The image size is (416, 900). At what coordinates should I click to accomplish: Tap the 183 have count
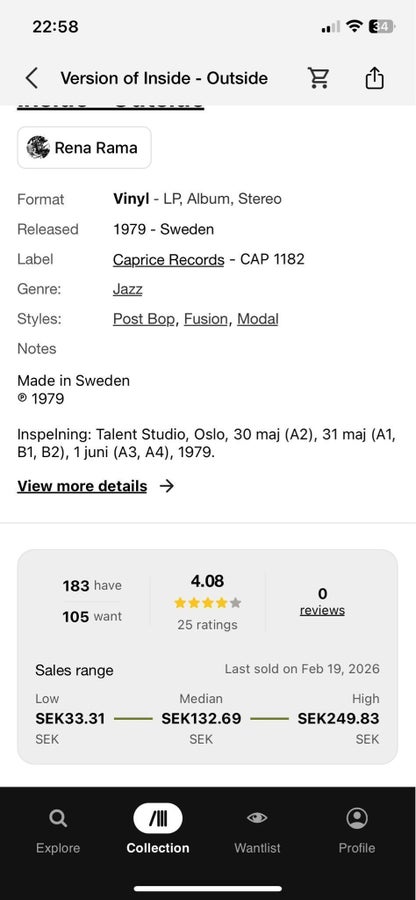pyautogui.click(x=92, y=585)
